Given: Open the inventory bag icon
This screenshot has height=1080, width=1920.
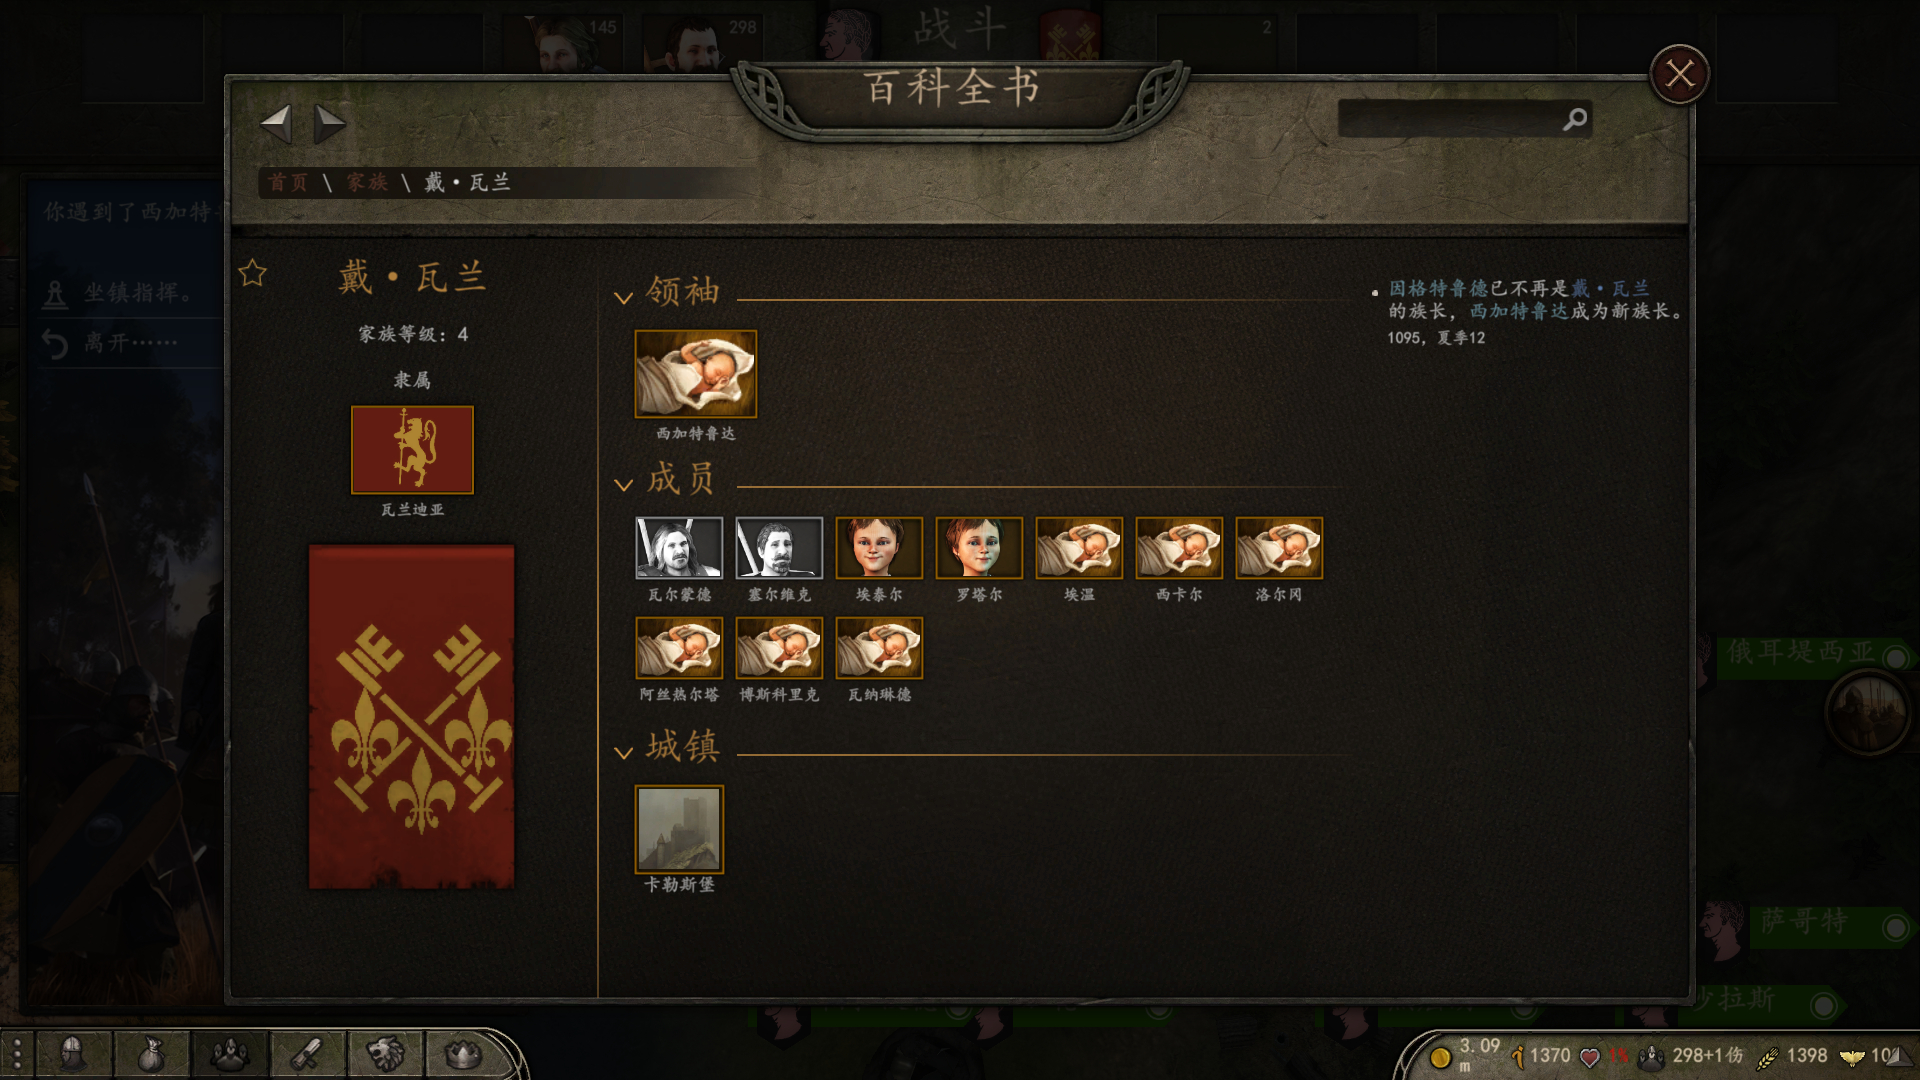Looking at the screenshot, I should coord(151,1053).
